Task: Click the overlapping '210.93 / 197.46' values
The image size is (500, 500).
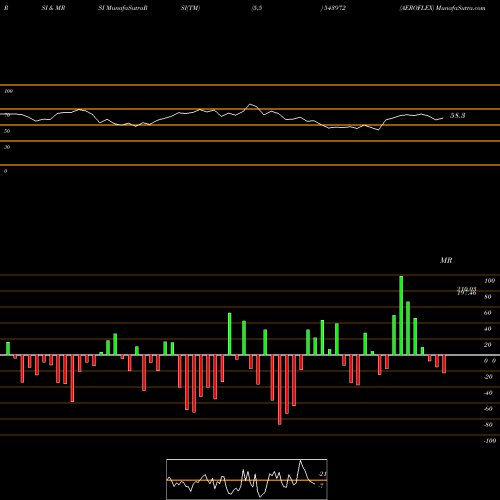Action: pyautogui.click(x=467, y=291)
